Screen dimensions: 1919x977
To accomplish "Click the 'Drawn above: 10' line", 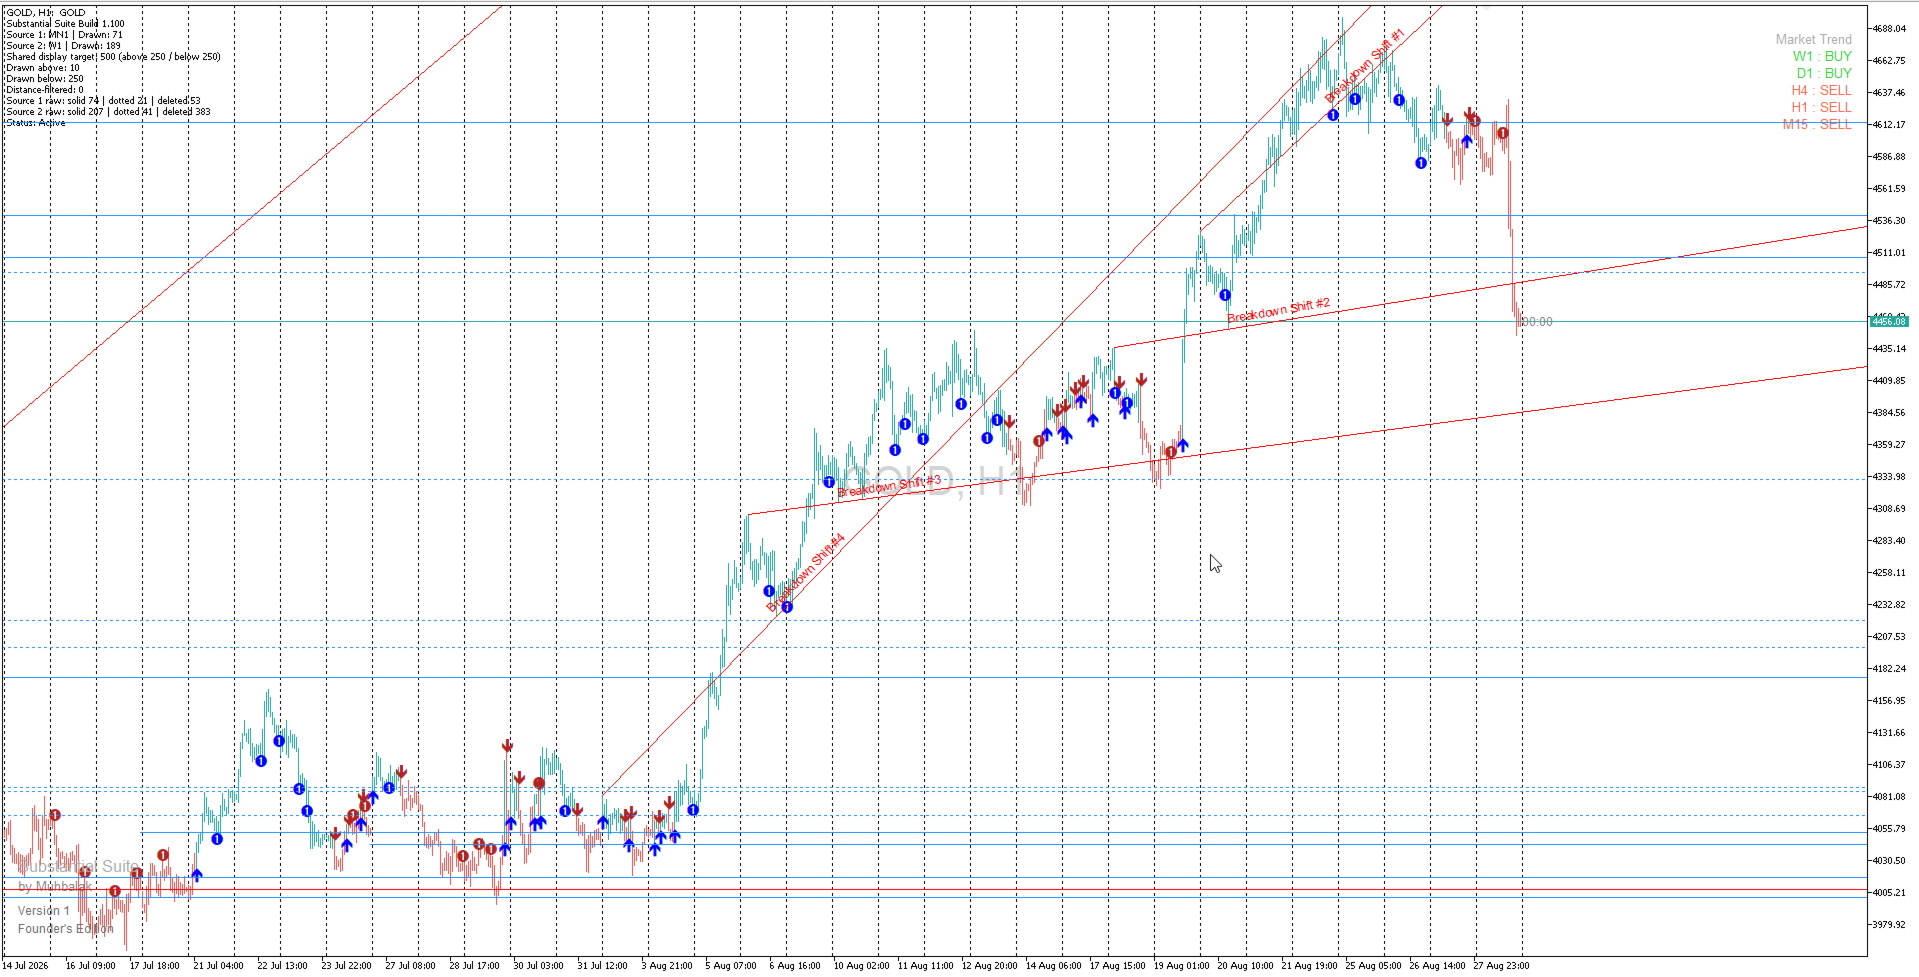I will pyautogui.click(x=43, y=68).
